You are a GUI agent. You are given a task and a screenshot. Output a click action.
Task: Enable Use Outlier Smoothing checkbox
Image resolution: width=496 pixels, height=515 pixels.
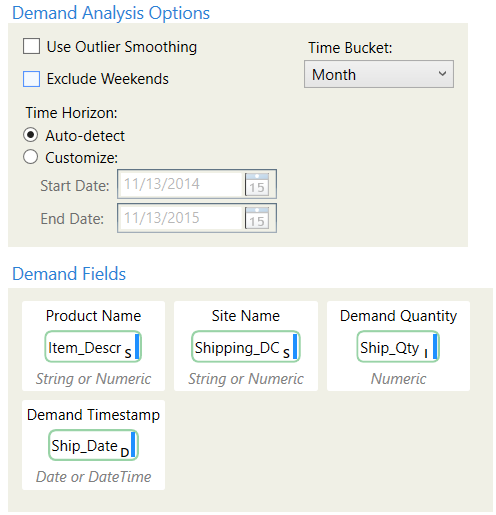coord(31,46)
